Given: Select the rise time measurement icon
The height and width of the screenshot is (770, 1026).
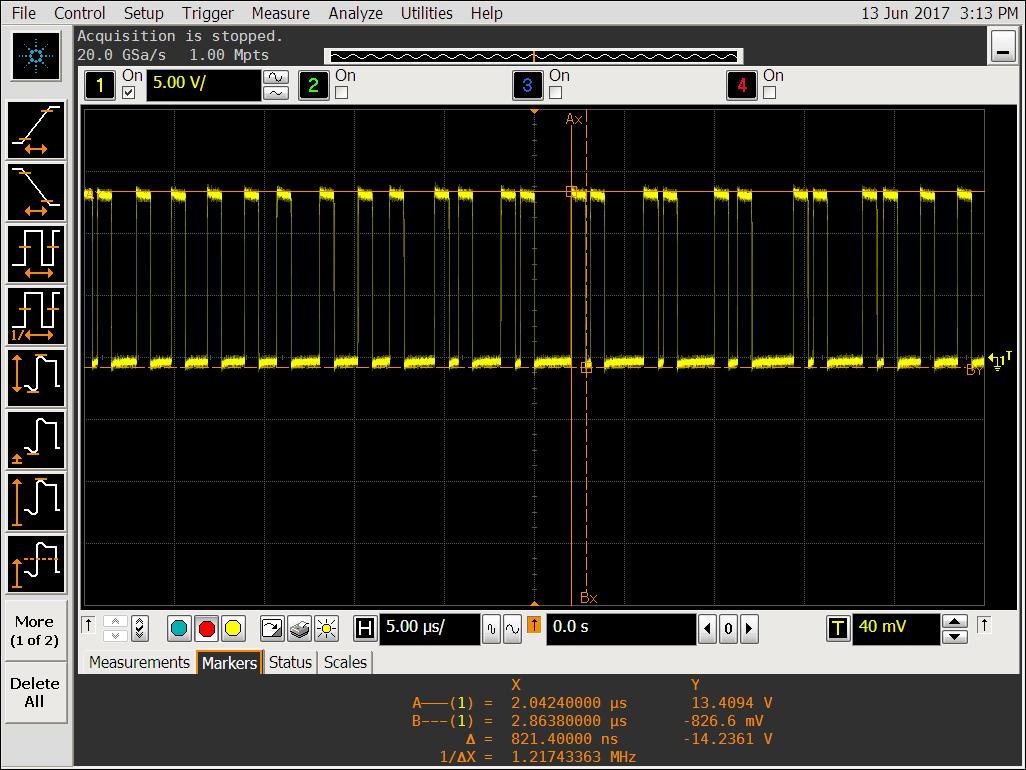Looking at the screenshot, I should pyautogui.click(x=36, y=130).
